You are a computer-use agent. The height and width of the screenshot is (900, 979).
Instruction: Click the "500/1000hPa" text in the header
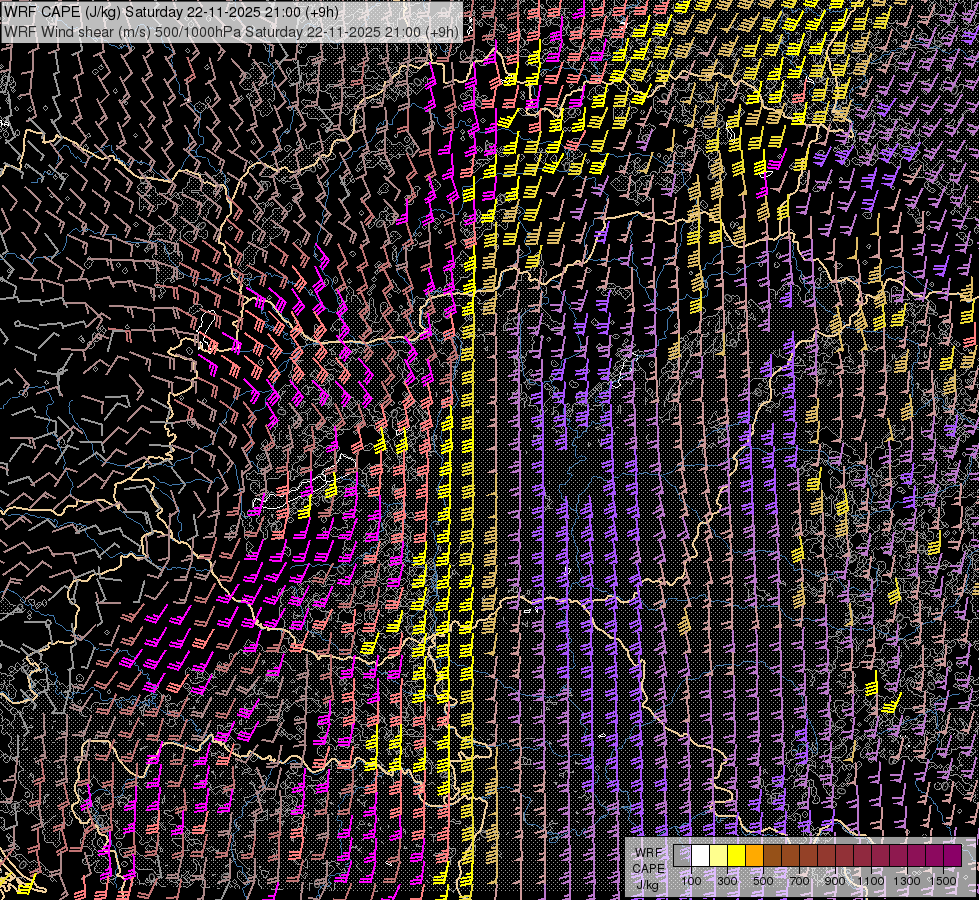click(195, 31)
